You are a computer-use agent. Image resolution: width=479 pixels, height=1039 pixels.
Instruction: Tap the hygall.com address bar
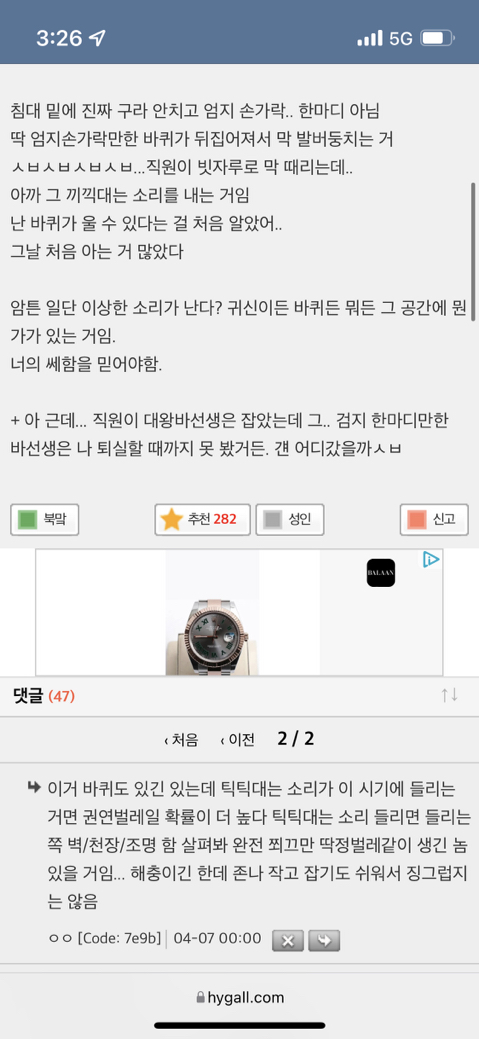(239, 997)
